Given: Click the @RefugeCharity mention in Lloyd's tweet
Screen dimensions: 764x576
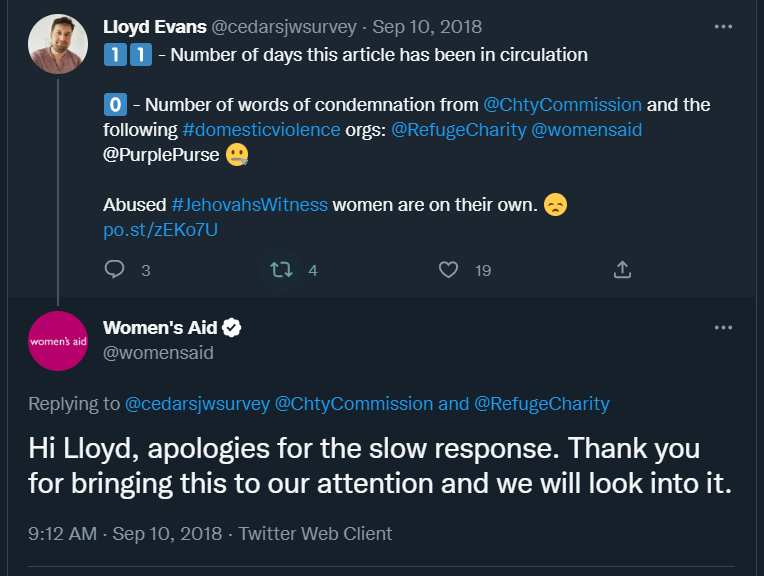Looking at the screenshot, I should [x=458, y=130].
